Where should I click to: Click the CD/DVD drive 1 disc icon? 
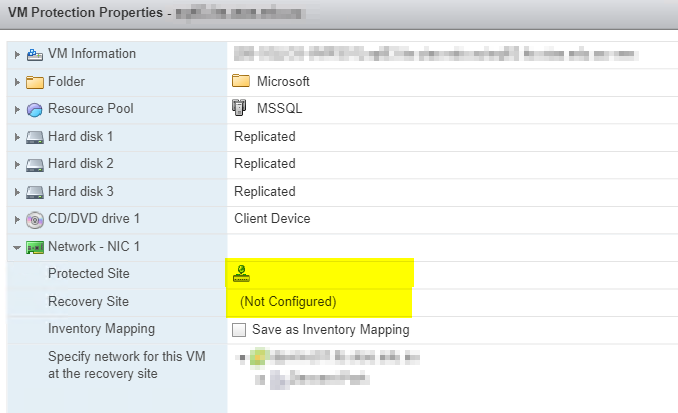(35, 220)
